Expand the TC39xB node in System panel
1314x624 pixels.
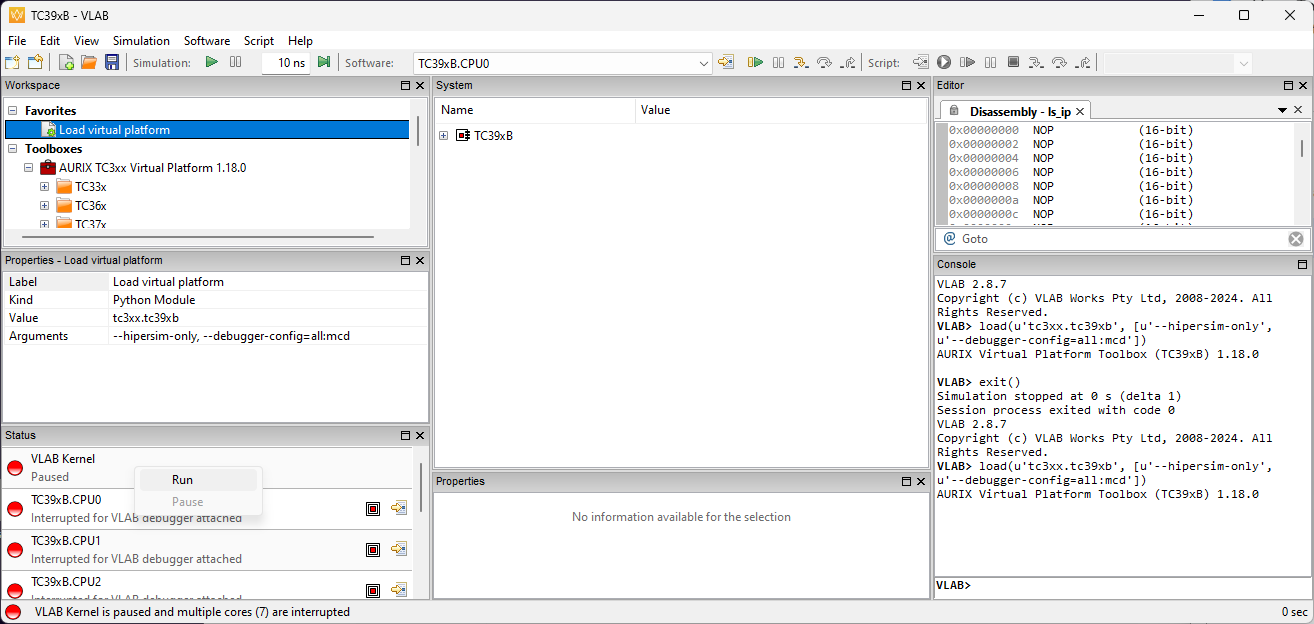point(444,135)
